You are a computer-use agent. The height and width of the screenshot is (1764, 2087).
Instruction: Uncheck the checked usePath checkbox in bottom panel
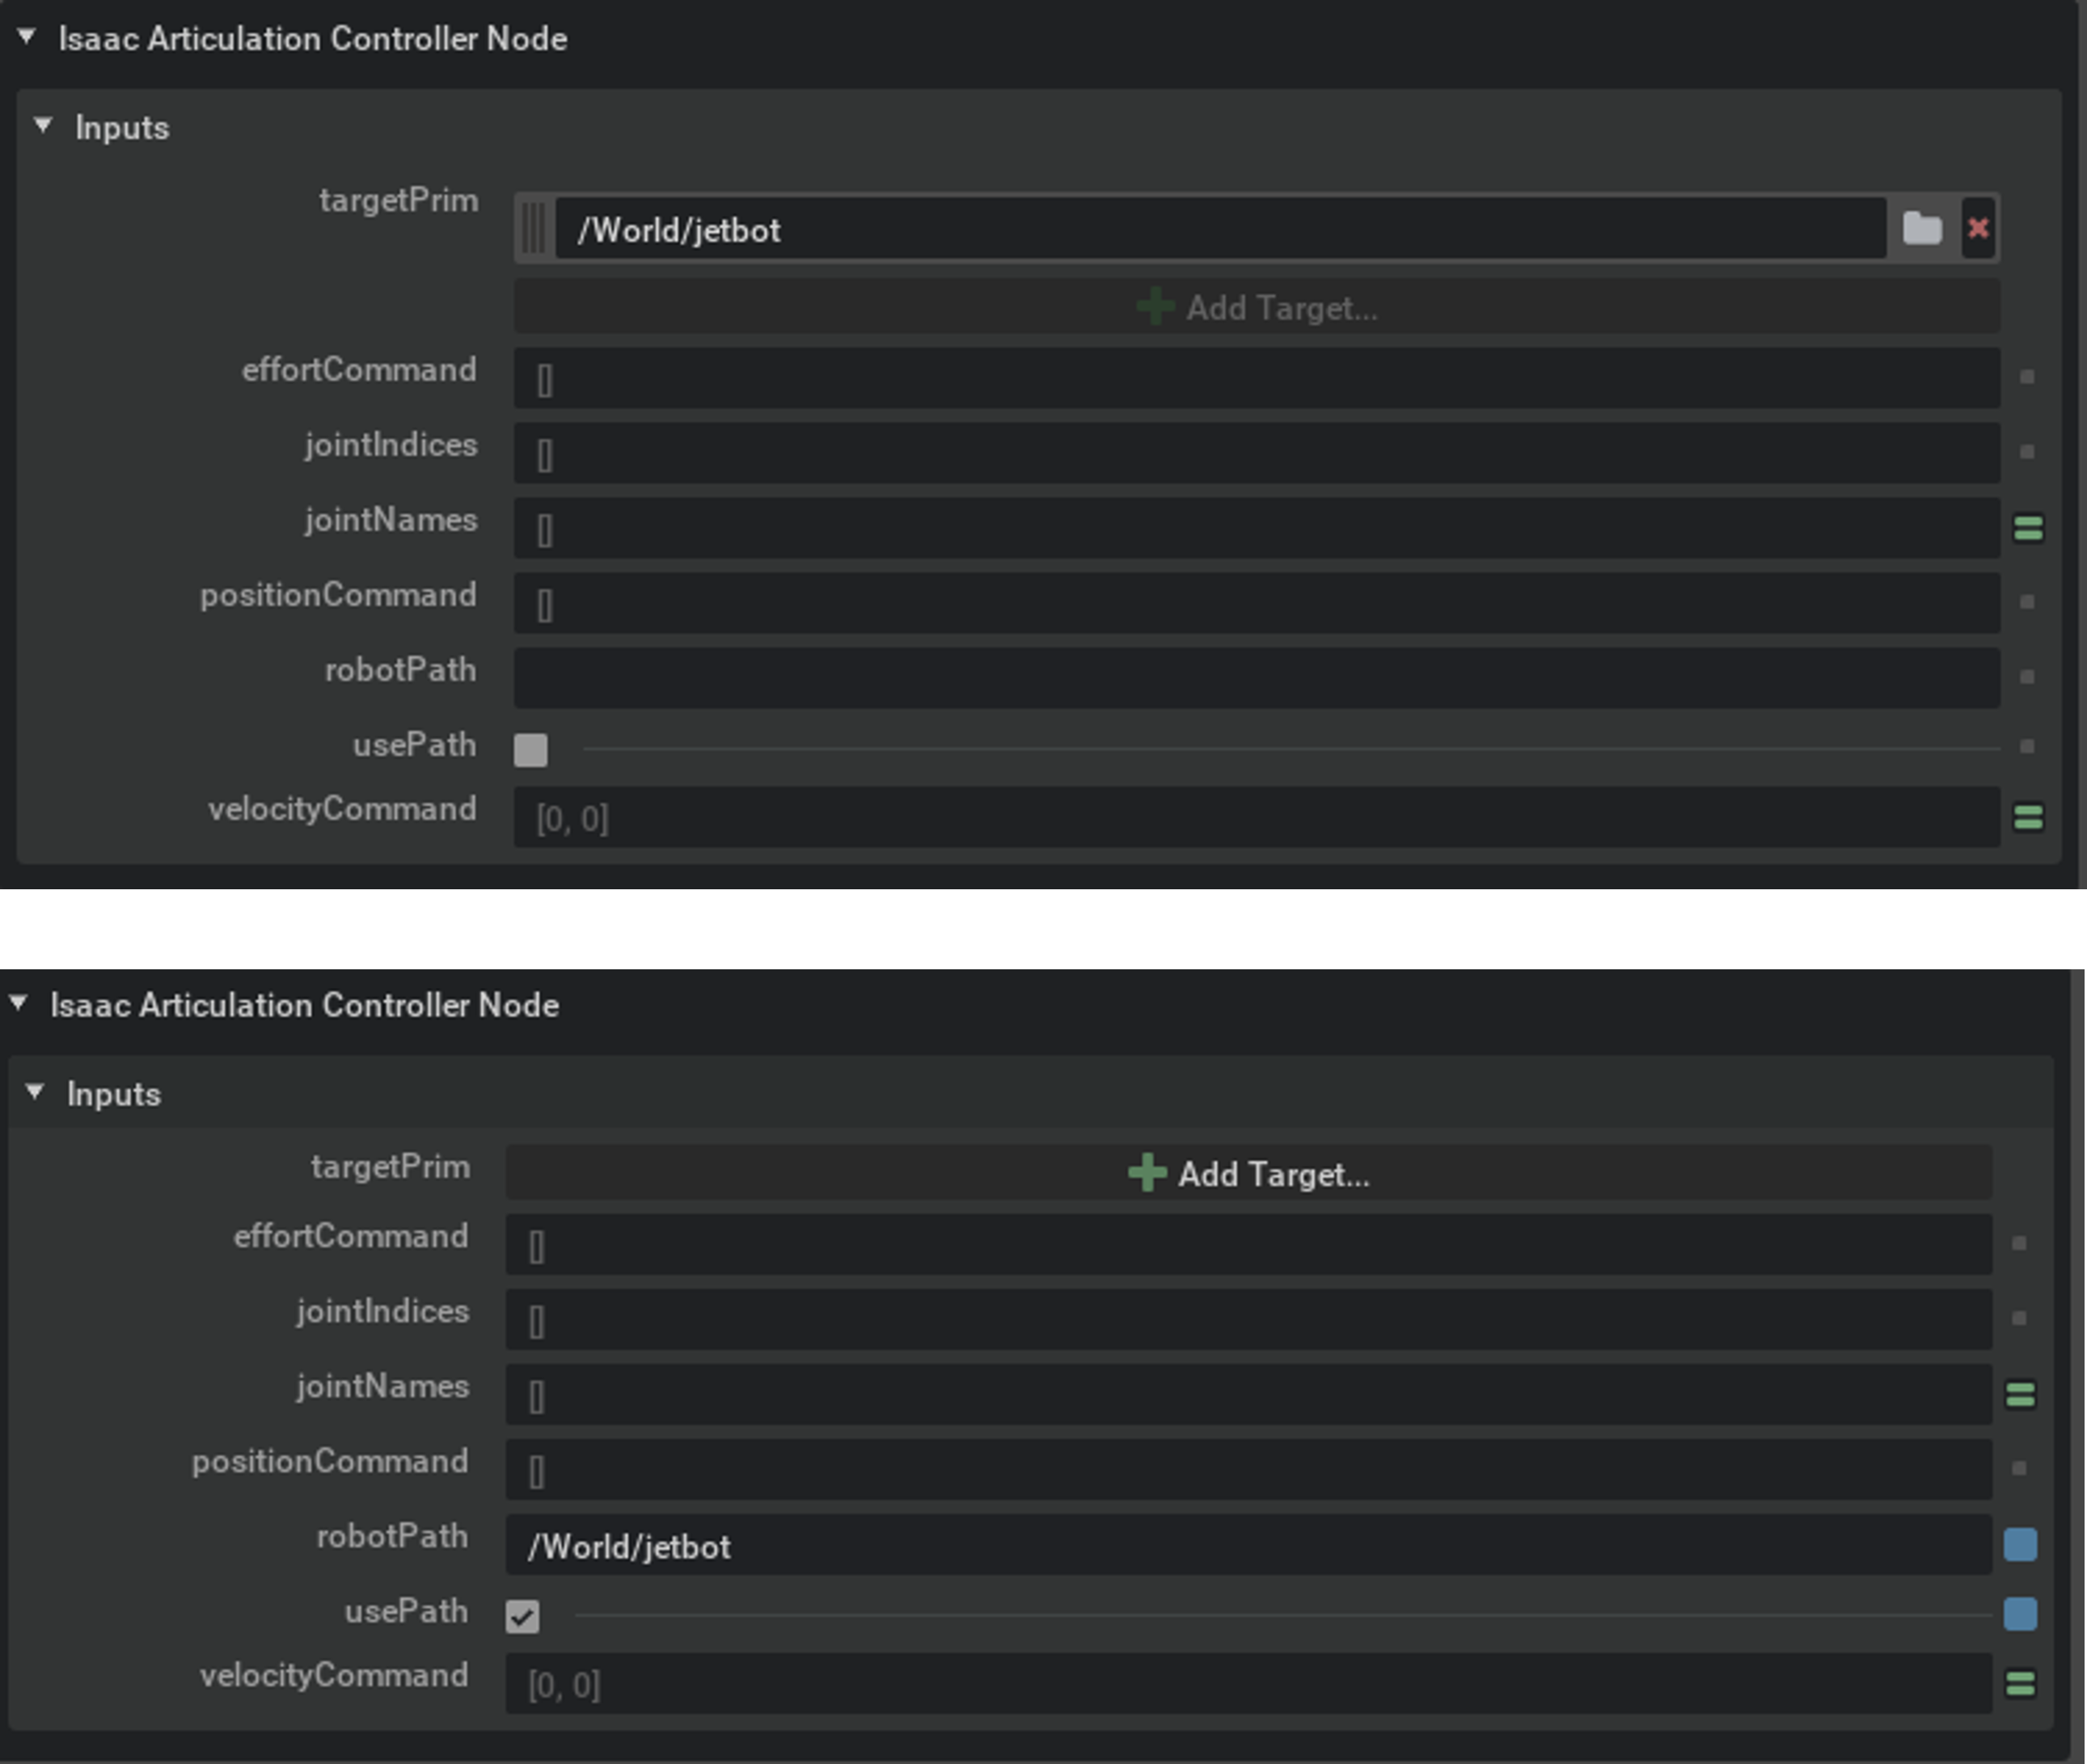click(x=522, y=1616)
